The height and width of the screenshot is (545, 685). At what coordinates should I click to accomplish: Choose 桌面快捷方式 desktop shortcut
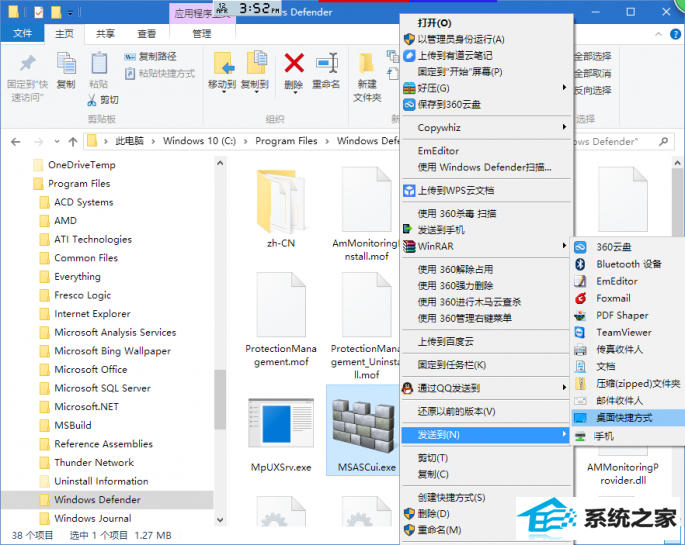click(x=628, y=418)
